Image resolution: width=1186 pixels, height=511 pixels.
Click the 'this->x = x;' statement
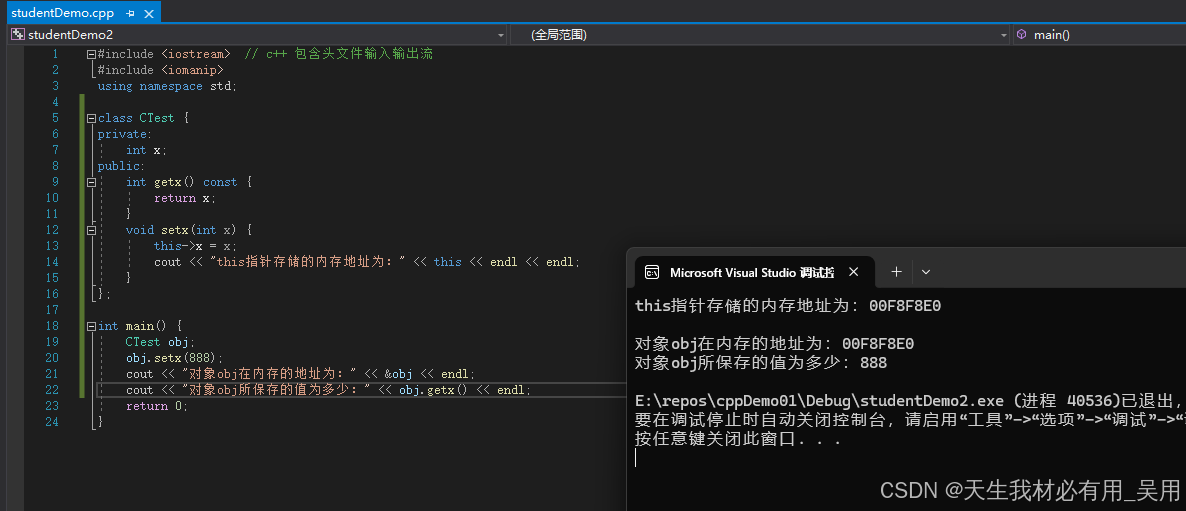pyautogui.click(x=195, y=246)
